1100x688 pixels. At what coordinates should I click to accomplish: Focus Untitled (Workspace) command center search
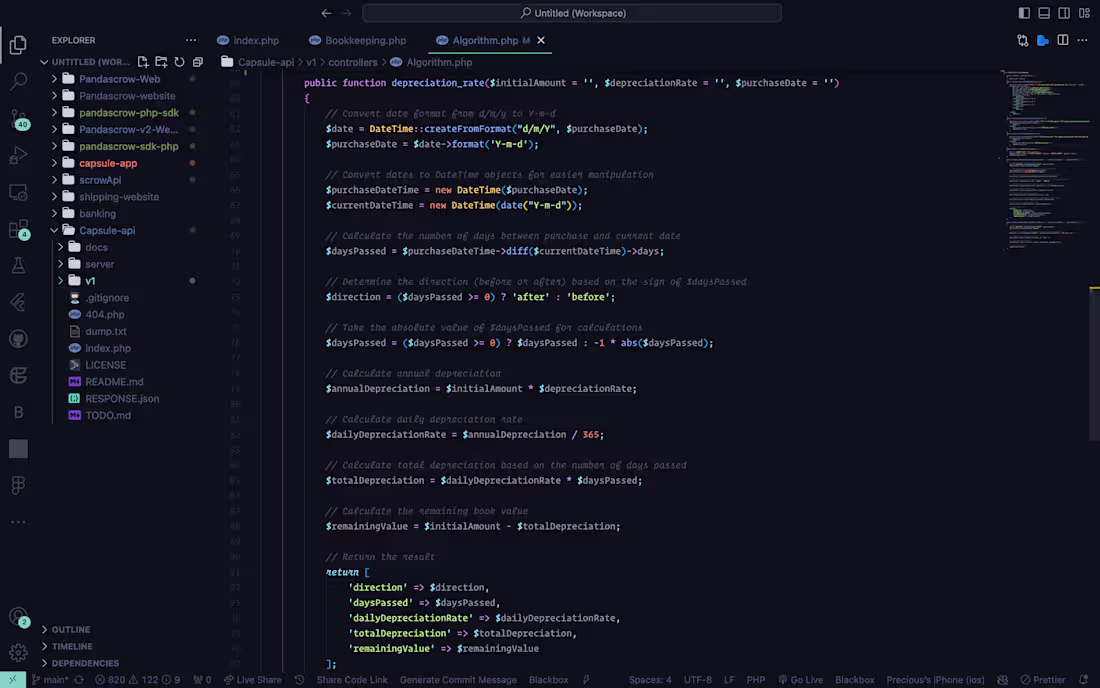pos(572,13)
